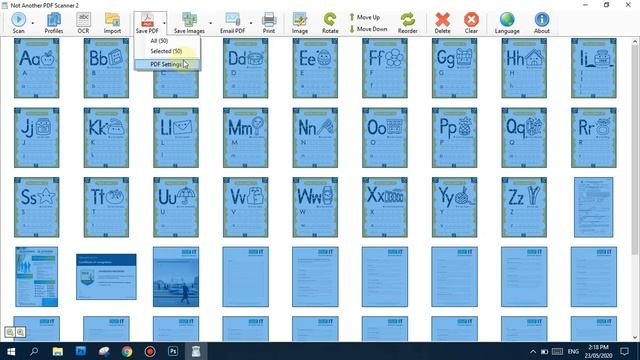Select the Ww alphabet page thumbnail
The height and width of the screenshot is (360, 640).
click(315, 207)
